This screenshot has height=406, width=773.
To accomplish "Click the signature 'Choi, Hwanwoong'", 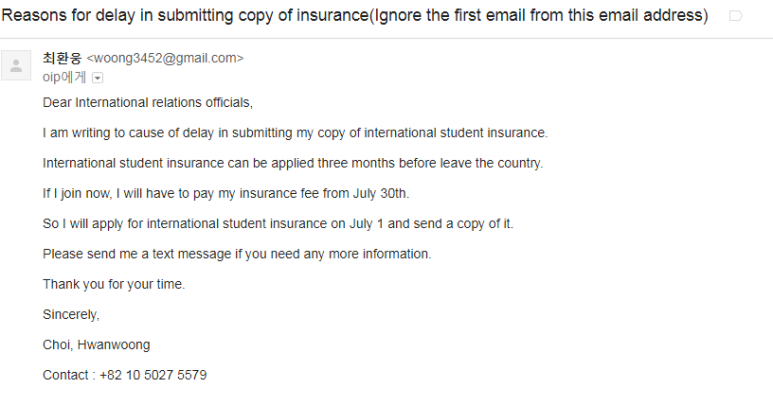I will point(96,345).
